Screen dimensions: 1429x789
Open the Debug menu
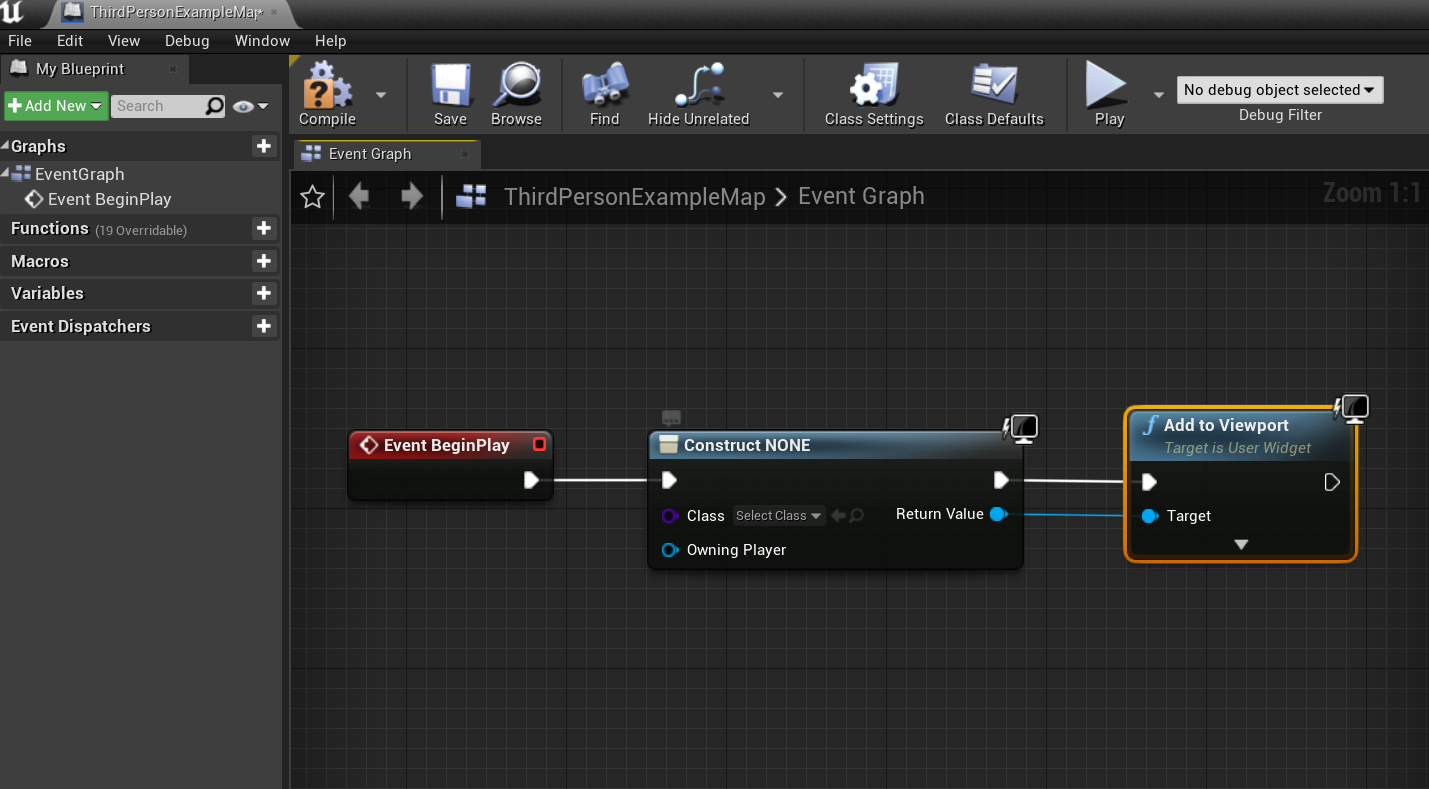click(x=187, y=41)
